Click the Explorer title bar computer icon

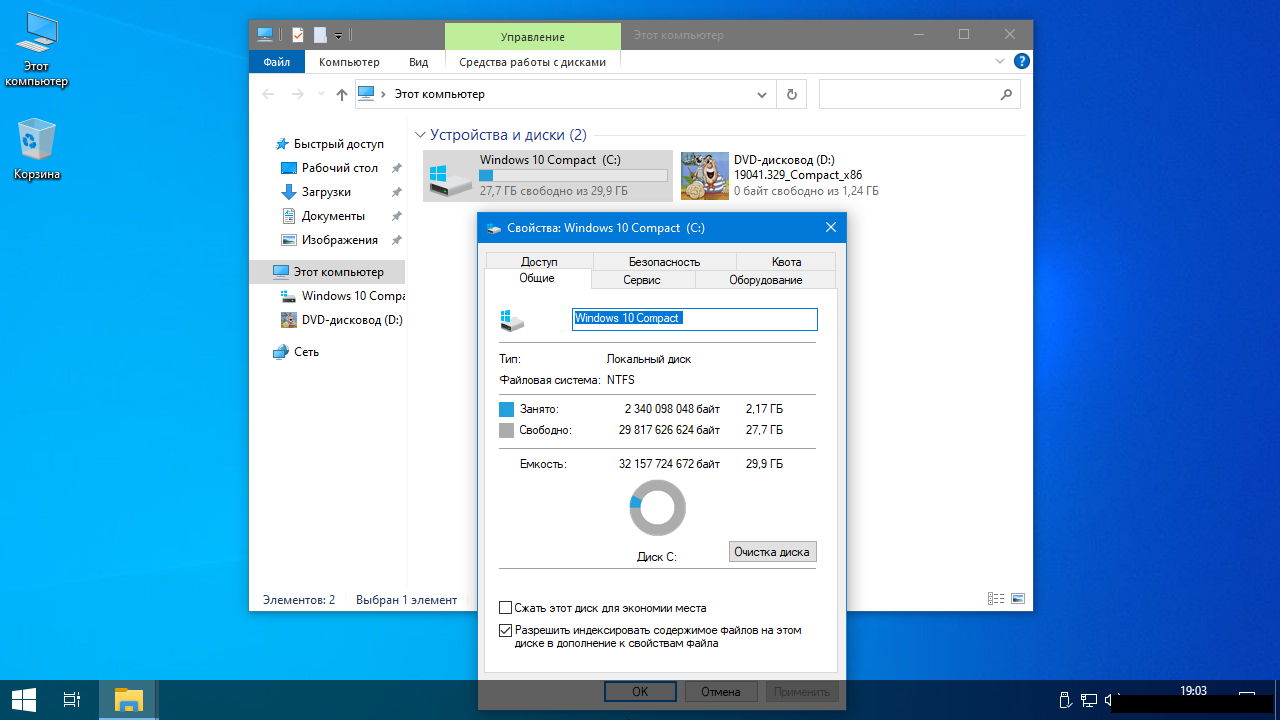point(265,35)
